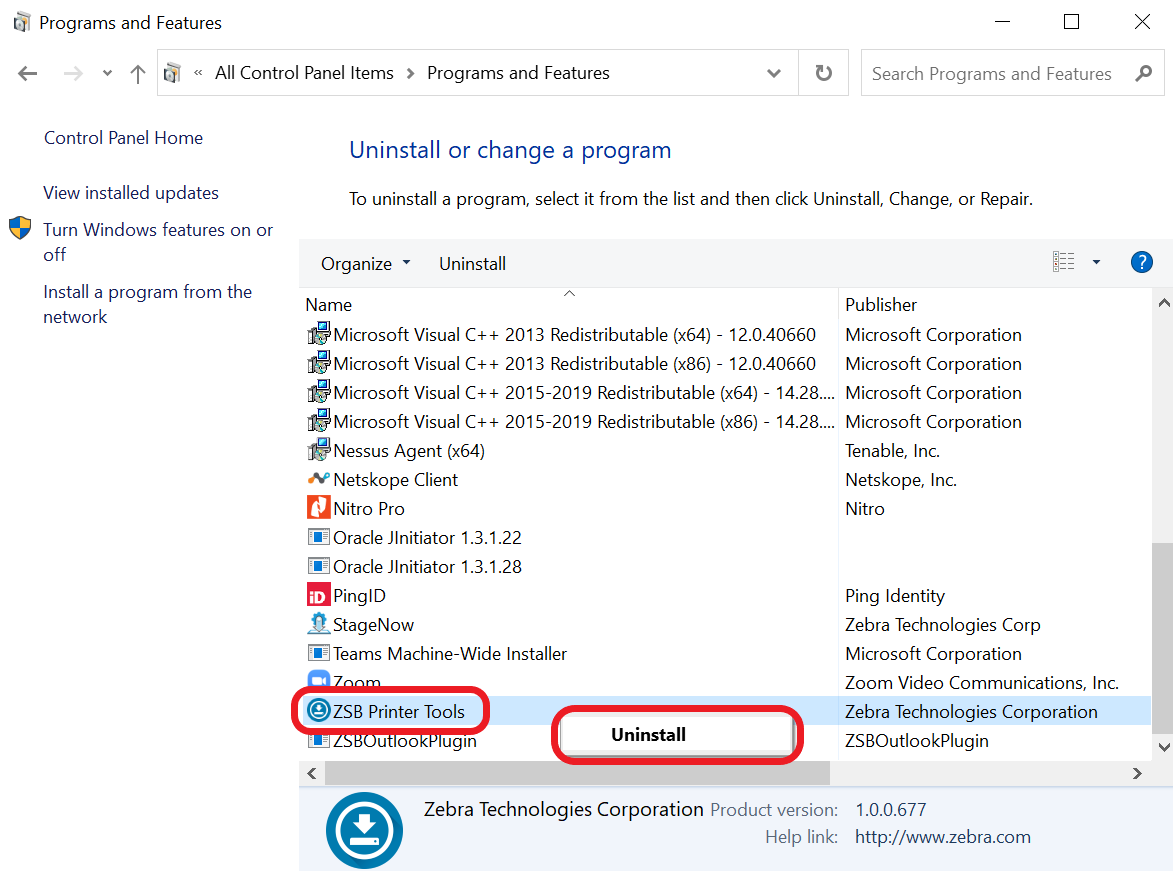Select the Teams Machine-Wide Installer entry

(x=449, y=654)
